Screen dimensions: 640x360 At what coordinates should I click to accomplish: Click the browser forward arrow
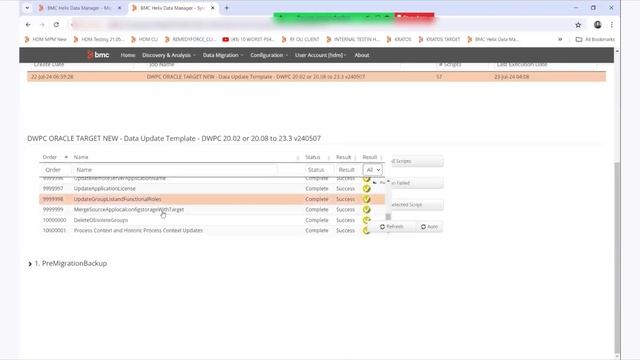click(x=42, y=24)
